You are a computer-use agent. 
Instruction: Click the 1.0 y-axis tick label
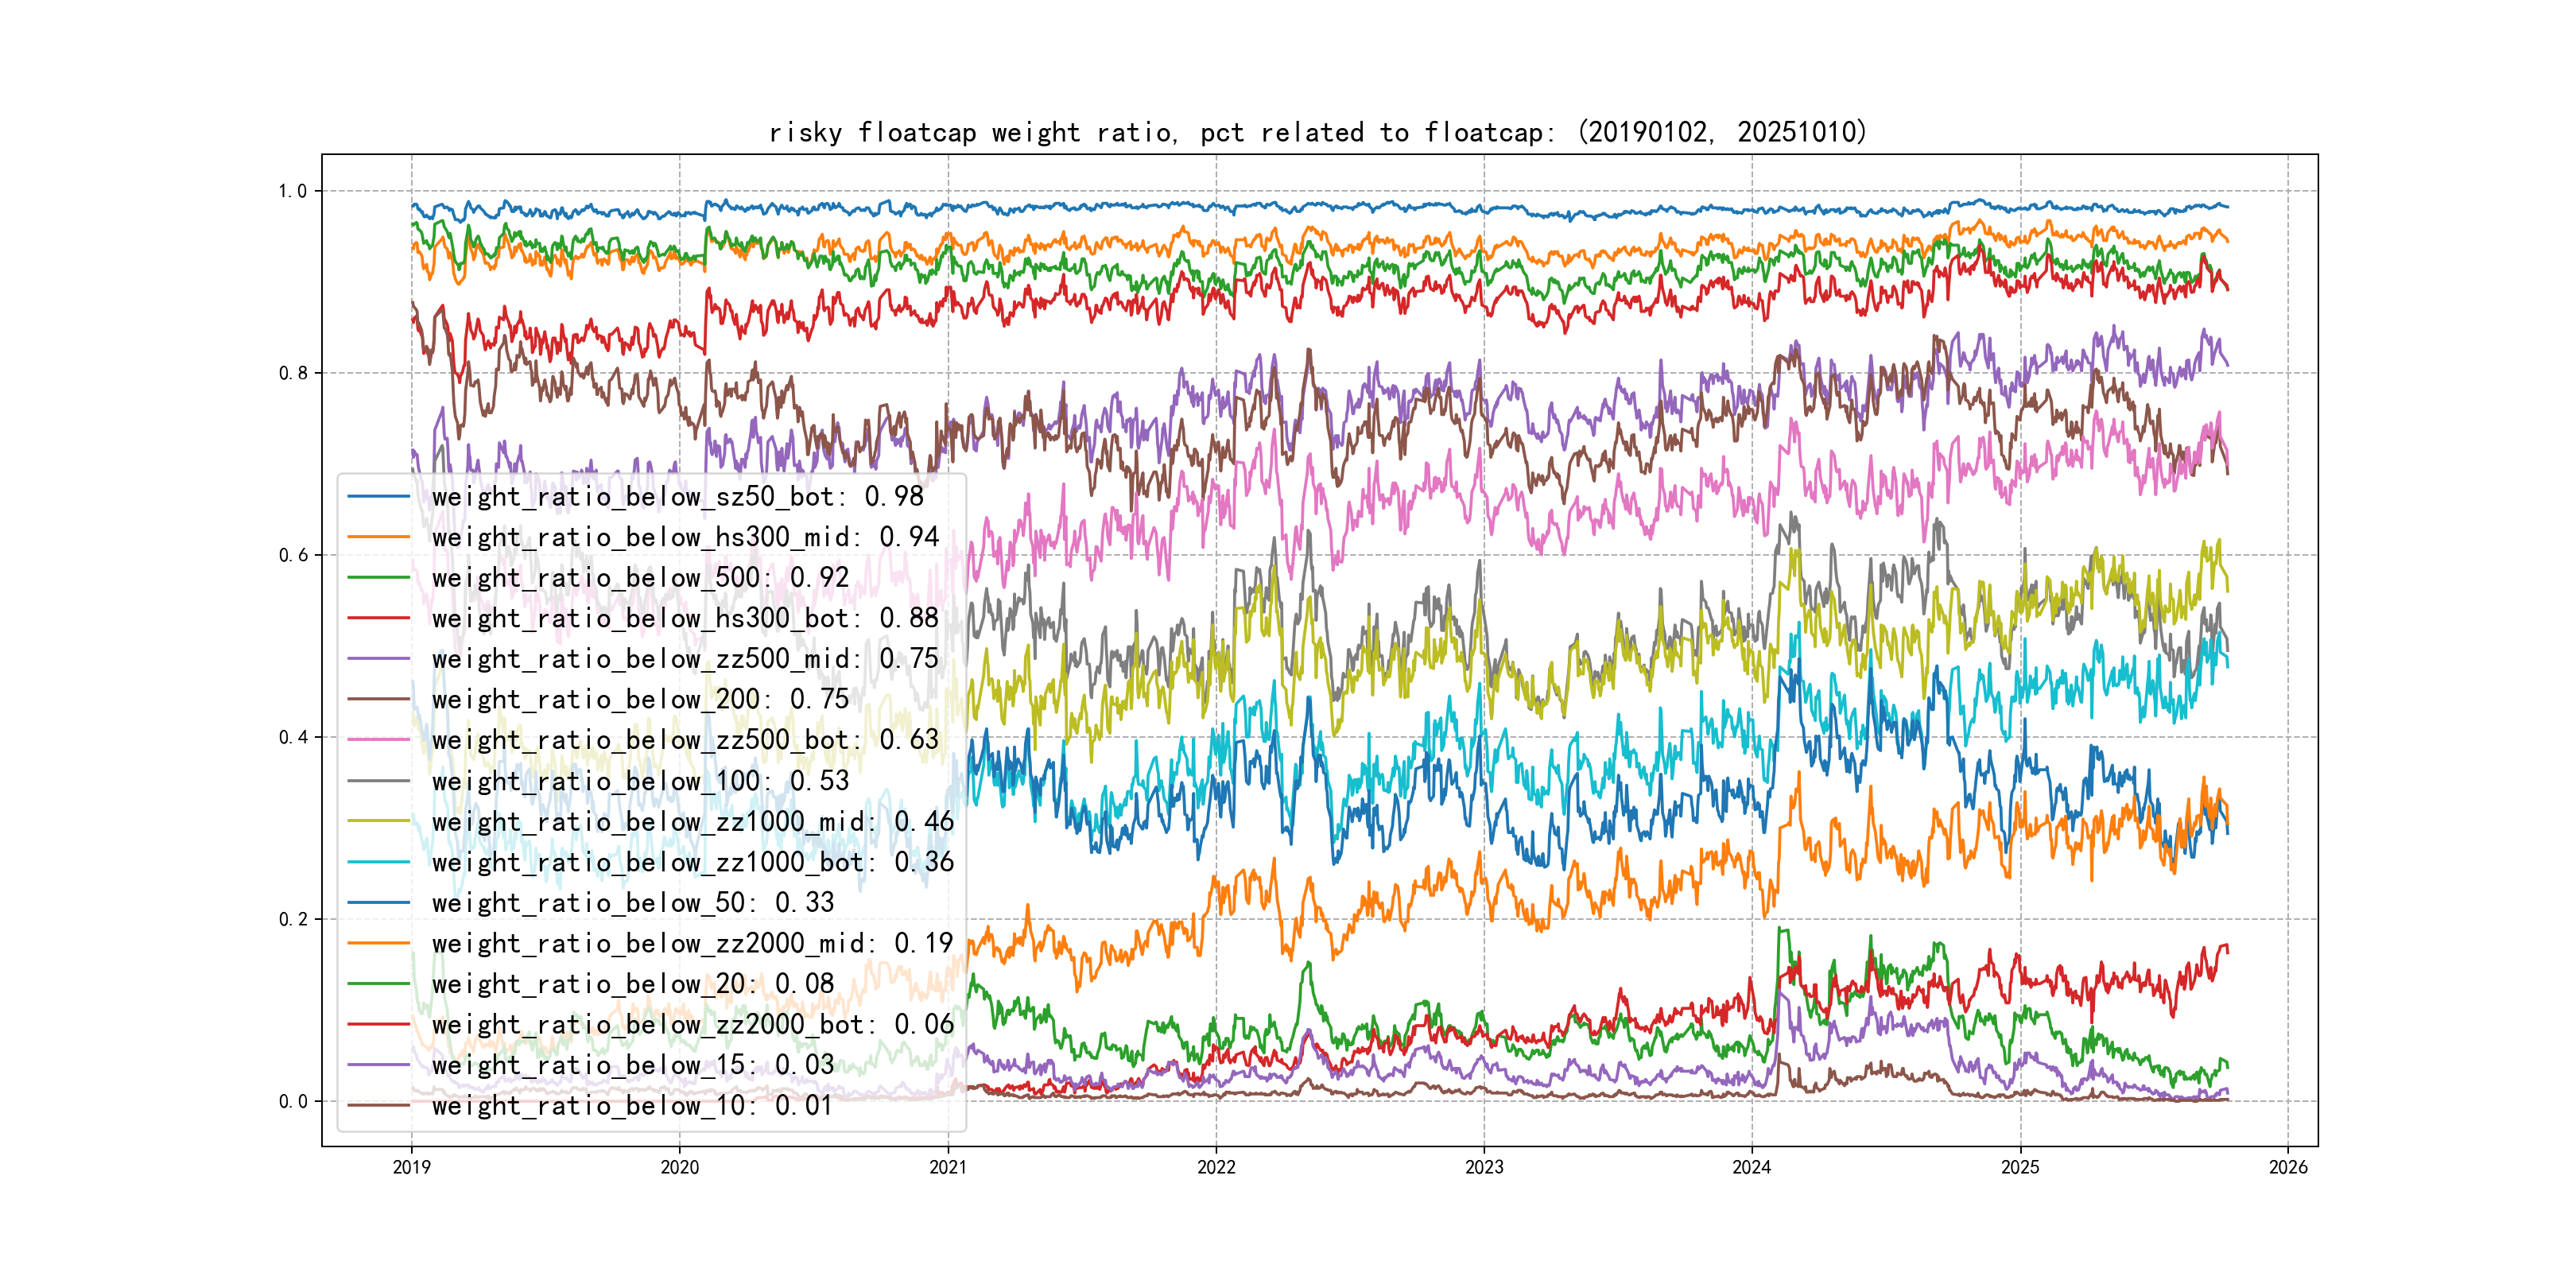tap(293, 191)
